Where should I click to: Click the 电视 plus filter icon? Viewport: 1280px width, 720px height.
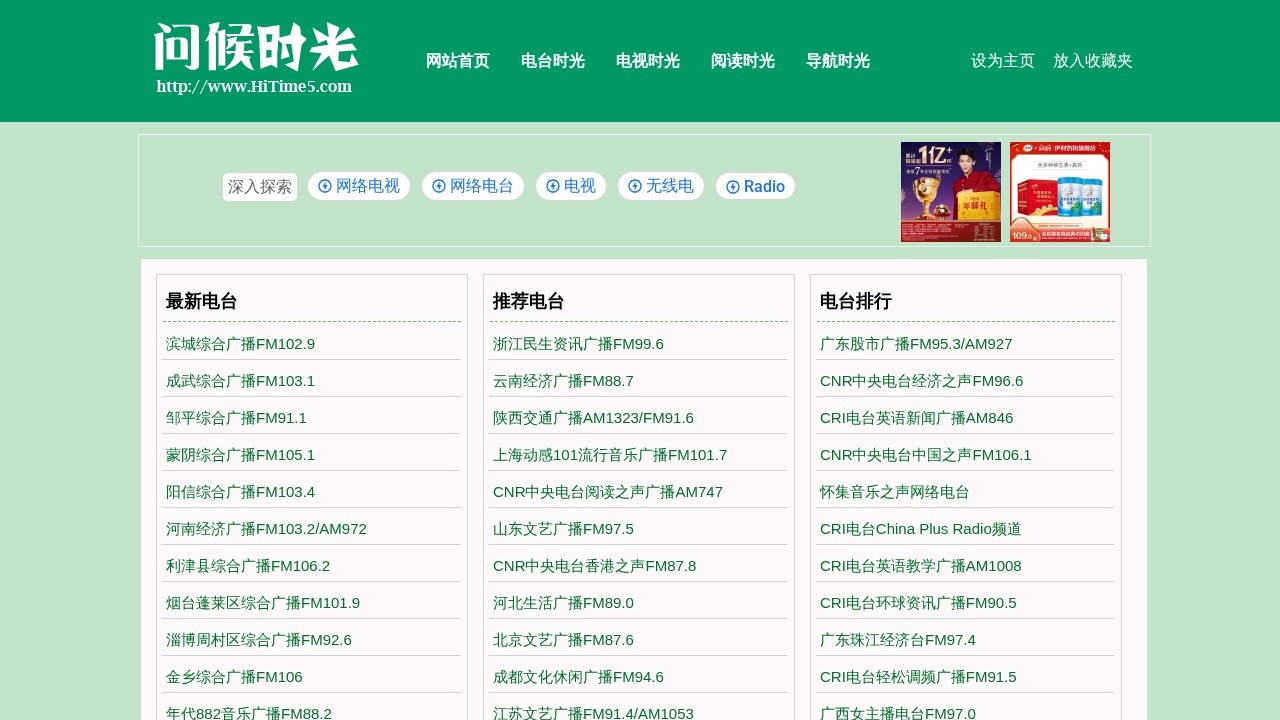[552, 186]
